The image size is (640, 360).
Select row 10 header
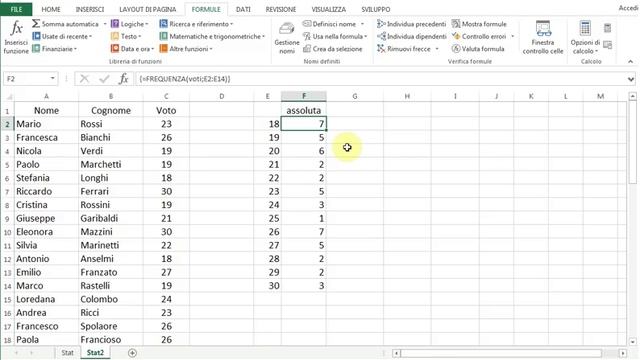click(7, 232)
